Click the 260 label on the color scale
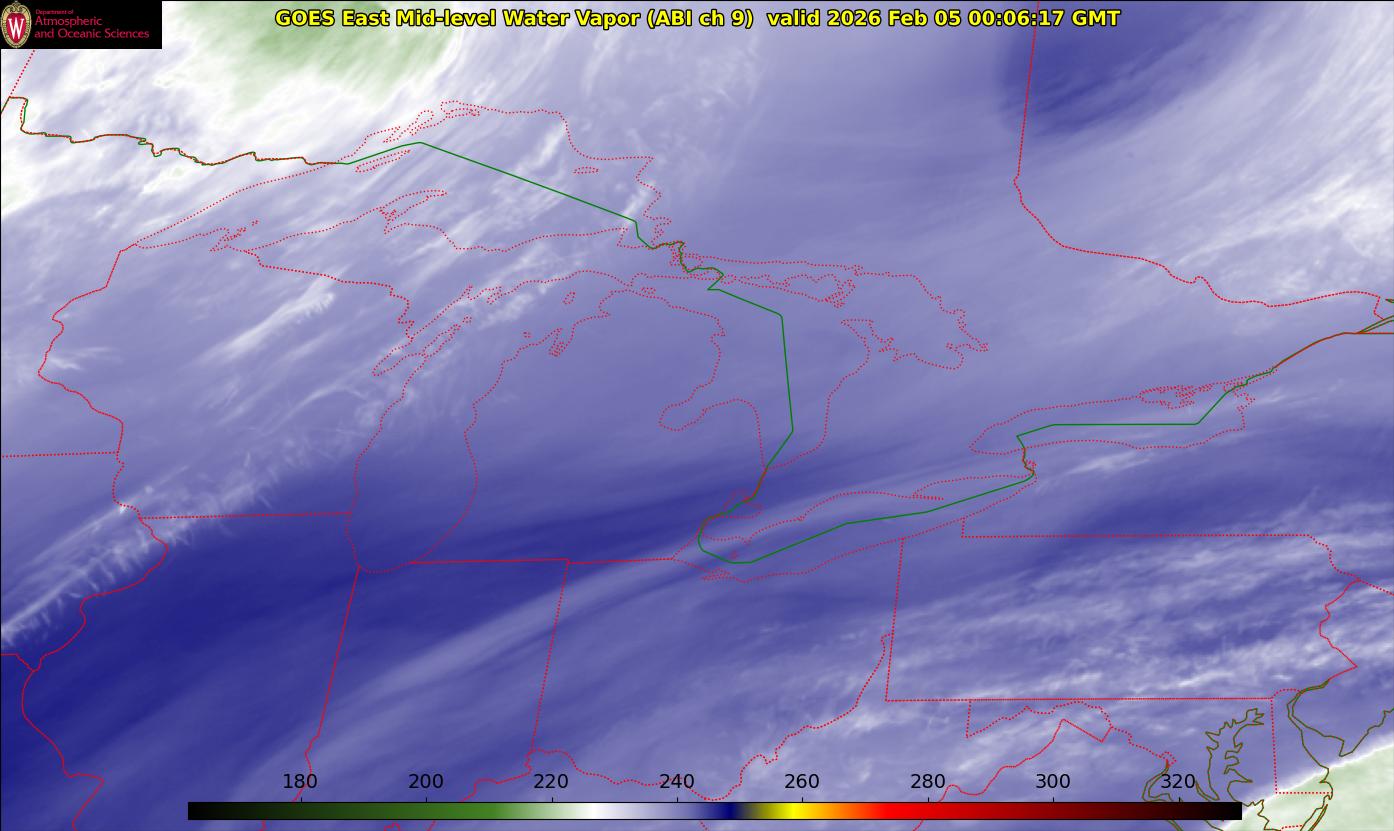 click(x=802, y=782)
